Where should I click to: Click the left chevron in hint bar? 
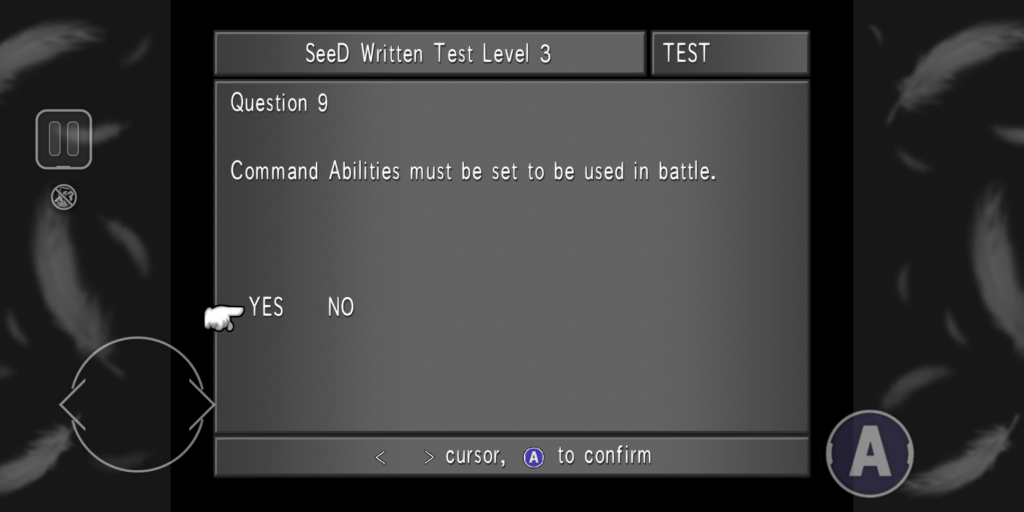tap(381, 457)
